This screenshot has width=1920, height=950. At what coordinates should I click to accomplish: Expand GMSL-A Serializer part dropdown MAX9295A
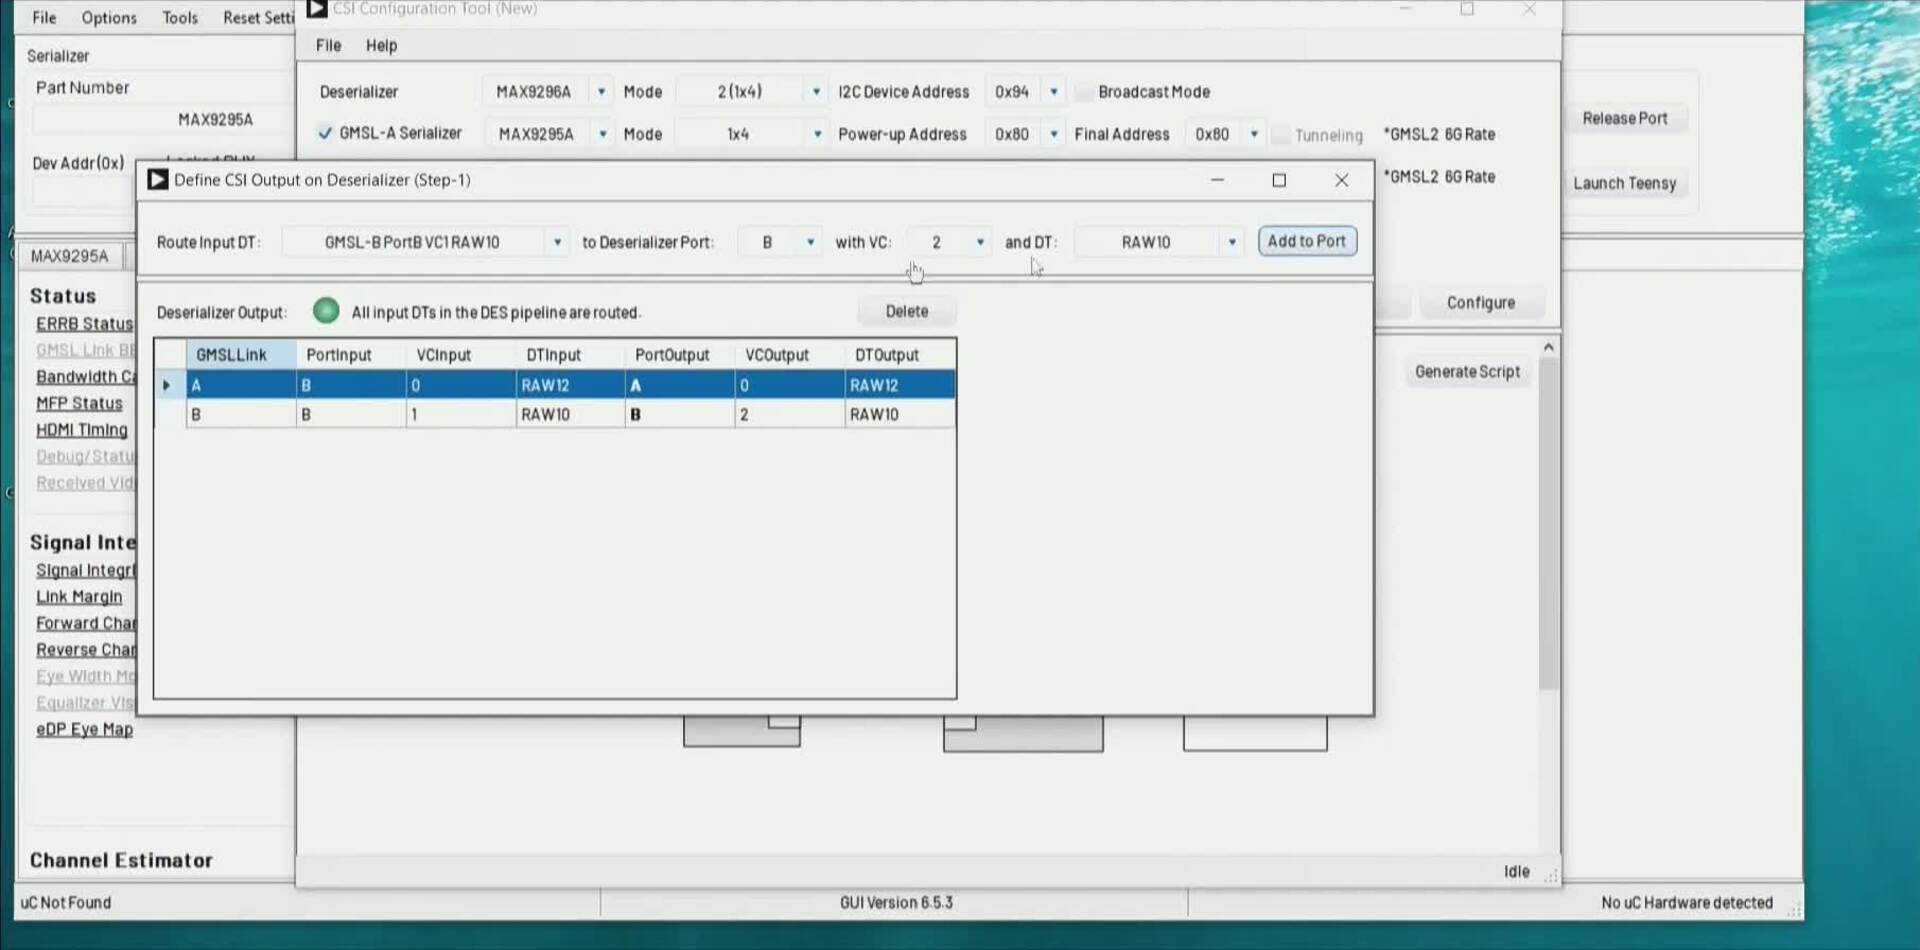(602, 134)
